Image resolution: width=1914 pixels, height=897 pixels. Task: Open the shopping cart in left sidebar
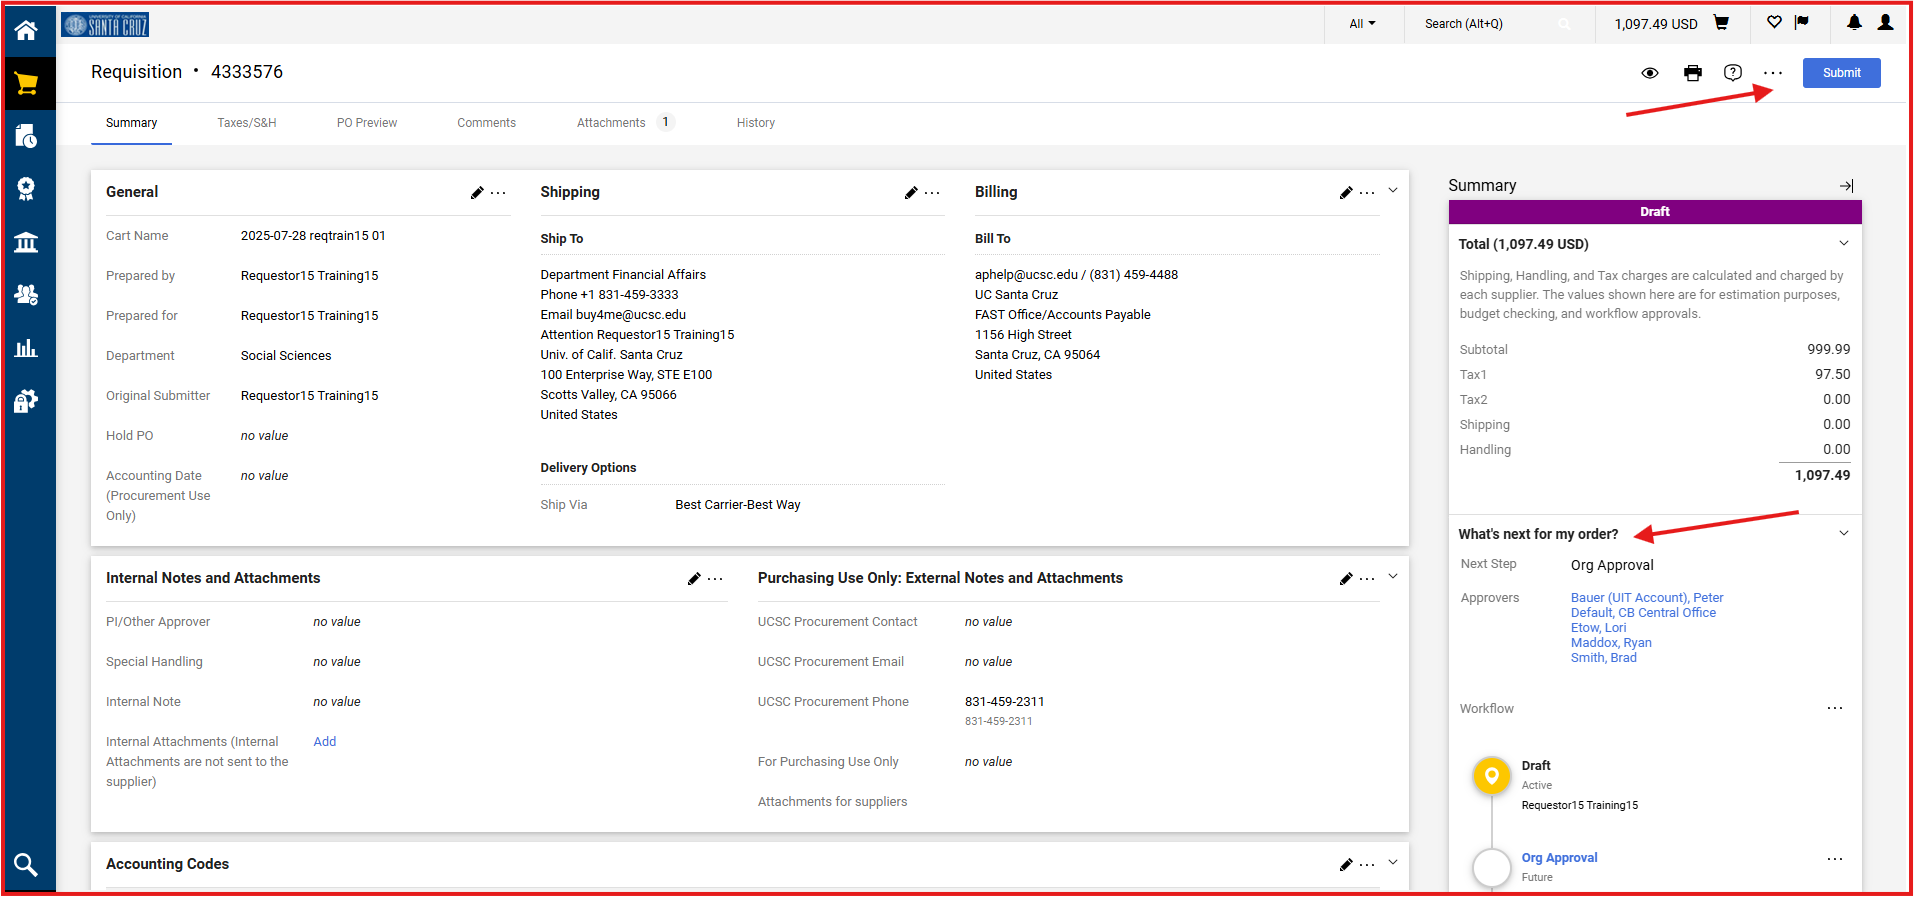click(27, 84)
